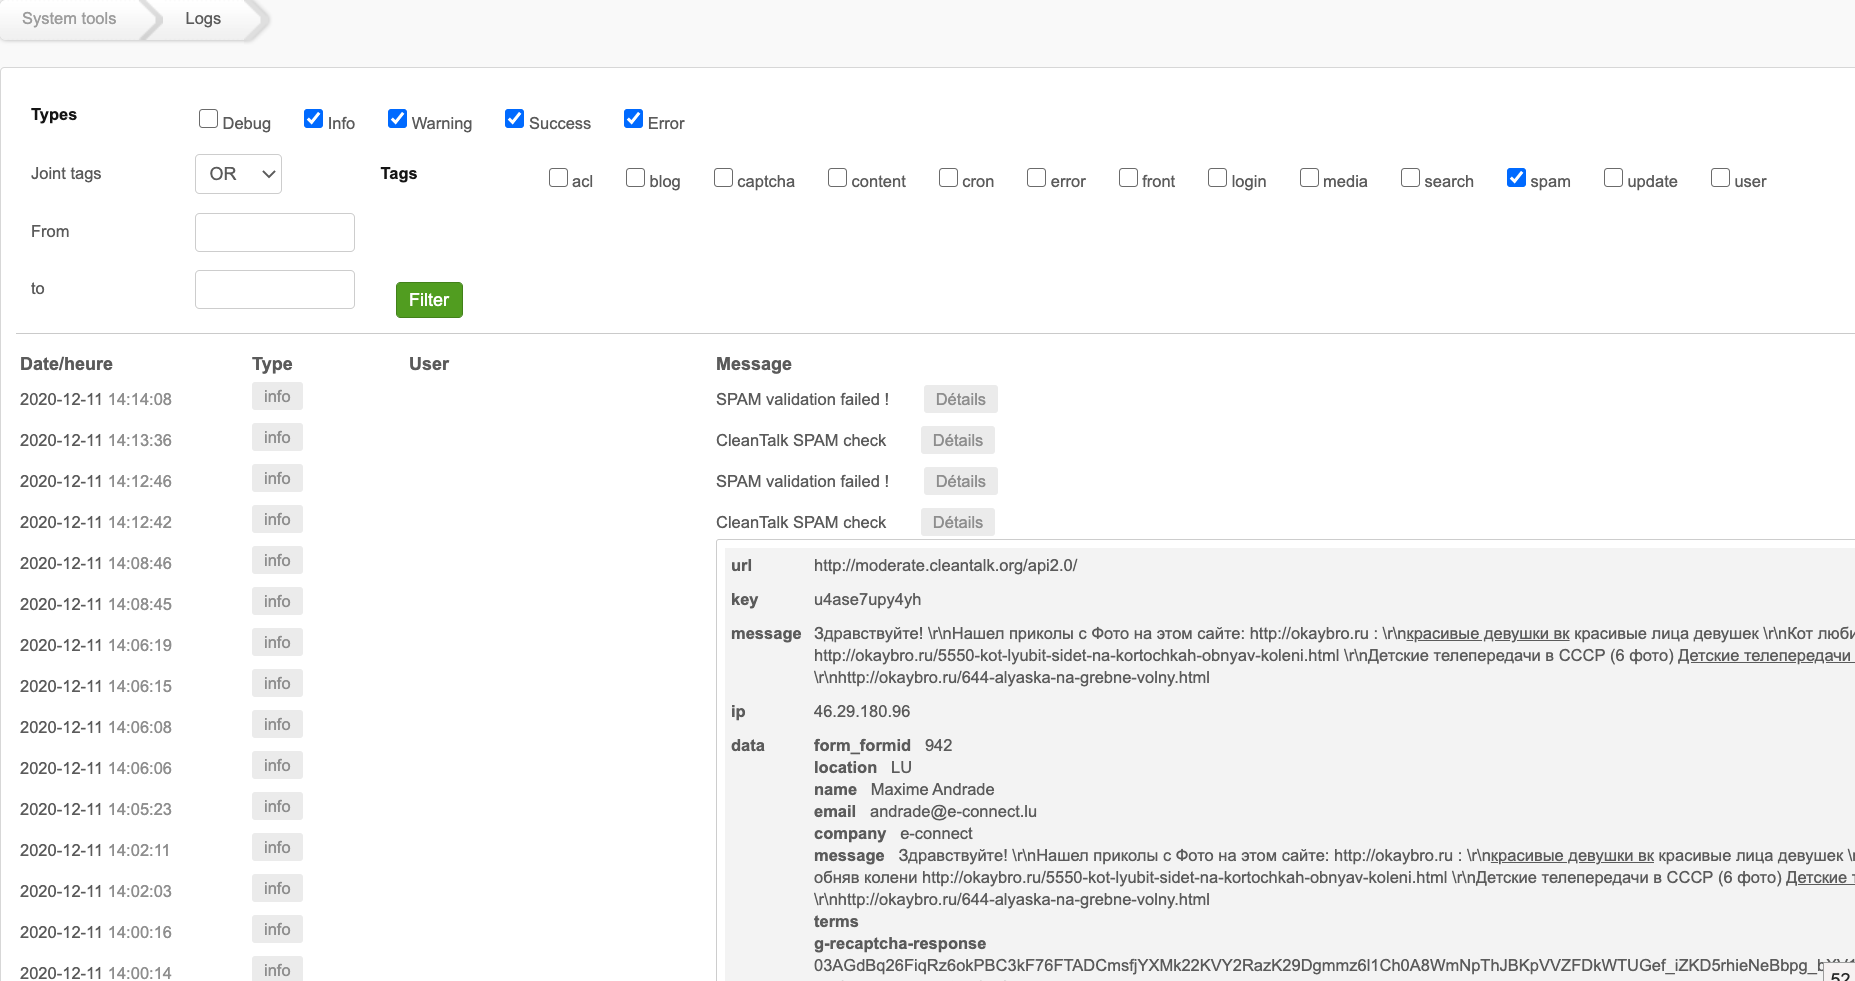Uncheck the Warning type checkbox
The width and height of the screenshot is (1855, 981).
coord(397,119)
